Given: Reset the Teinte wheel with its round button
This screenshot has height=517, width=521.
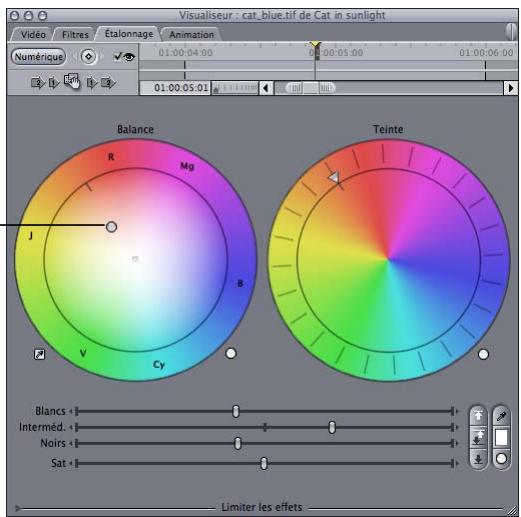Looking at the screenshot, I should [483, 354].
